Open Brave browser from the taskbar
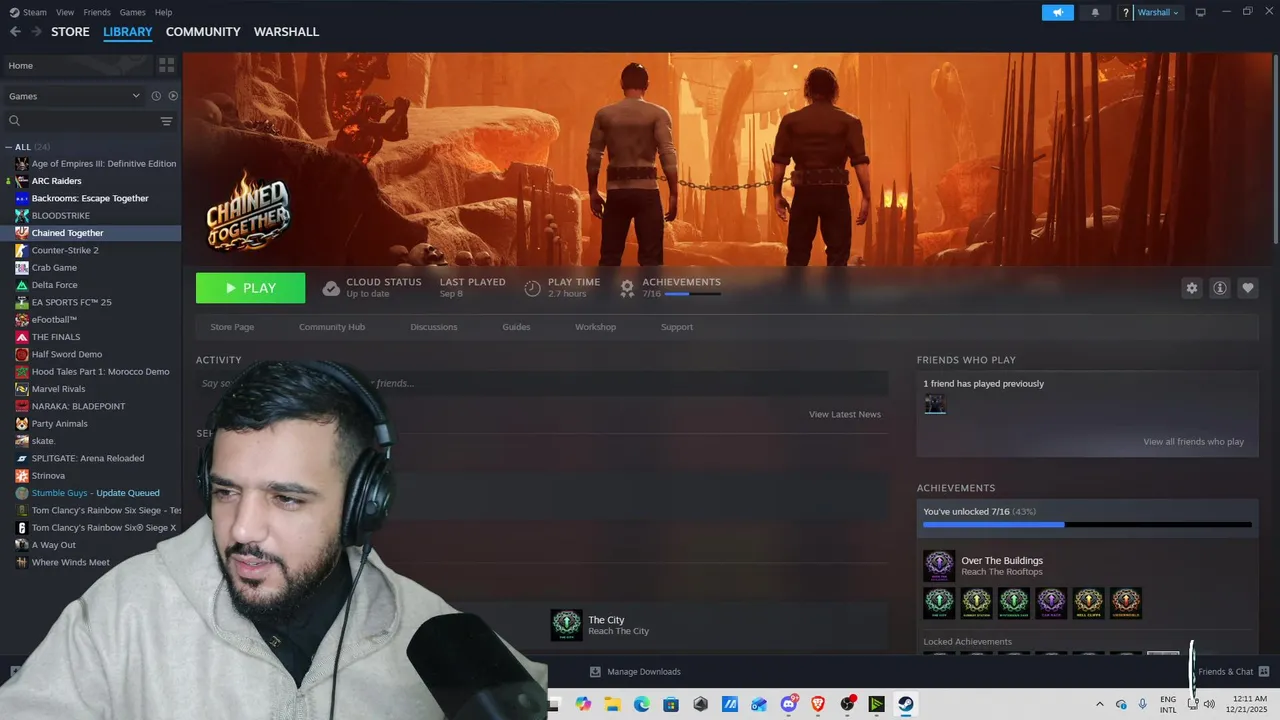The height and width of the screenshot is (720, 1280). coord(818,704)
